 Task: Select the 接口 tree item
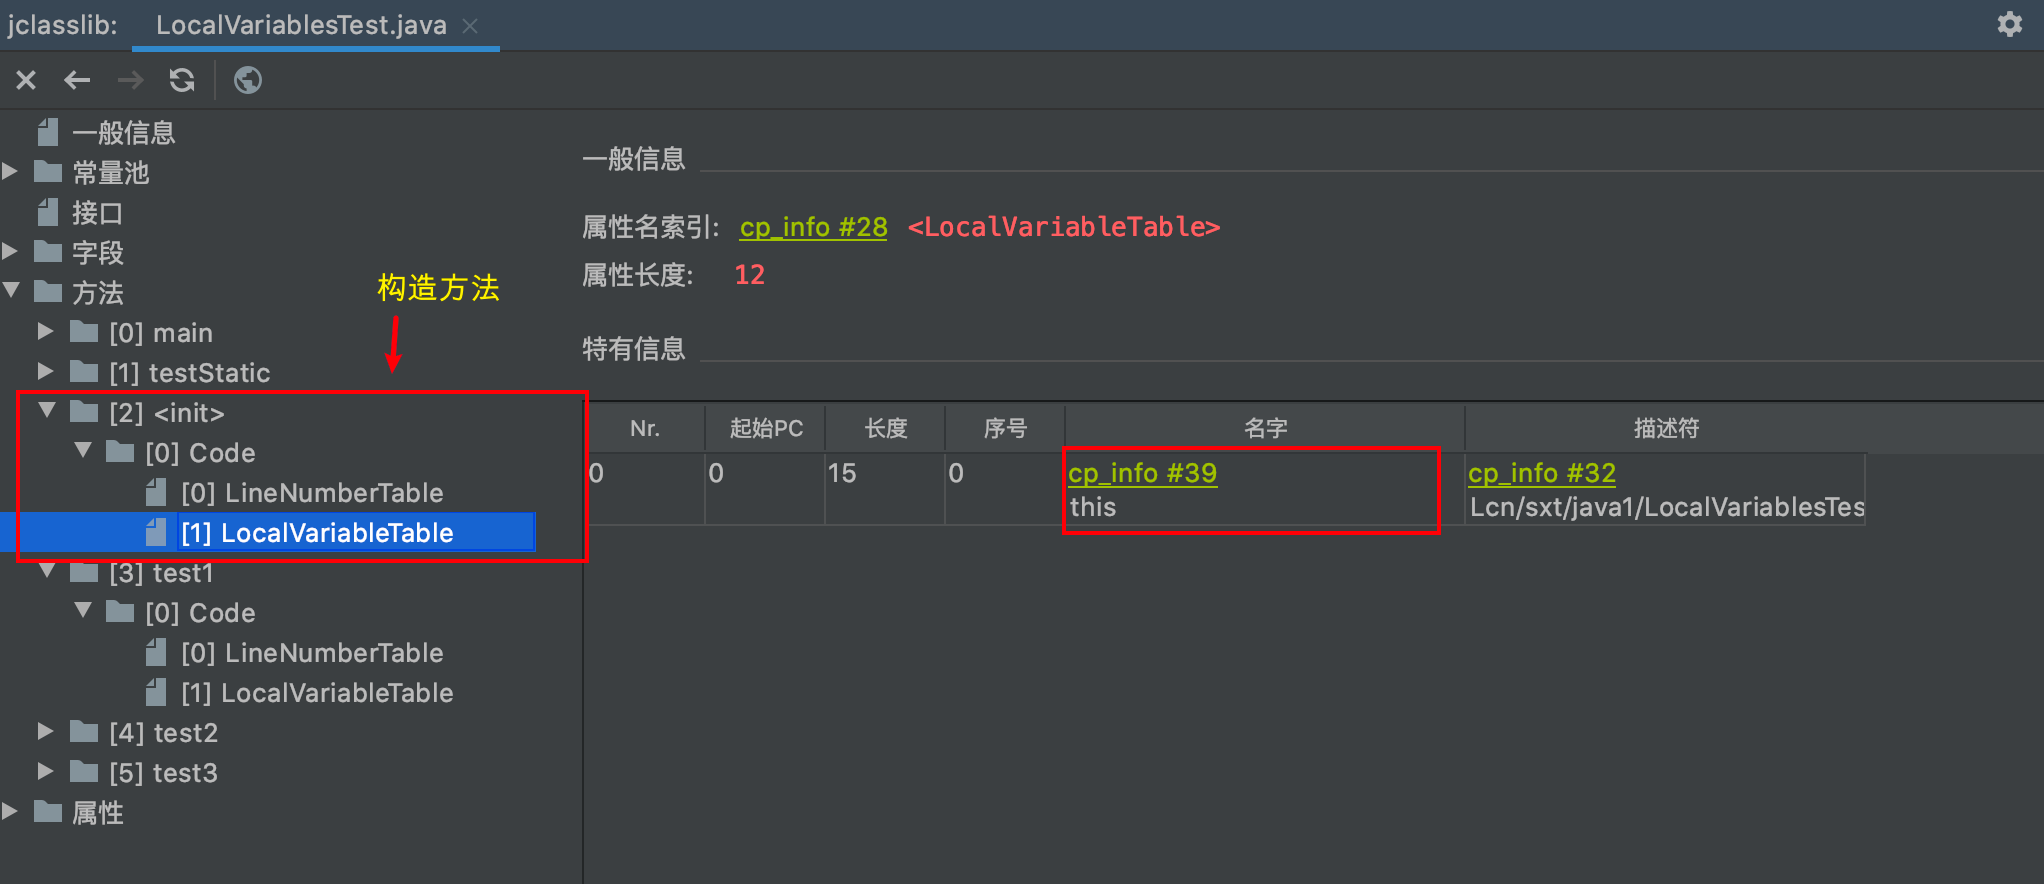[98, 212]
